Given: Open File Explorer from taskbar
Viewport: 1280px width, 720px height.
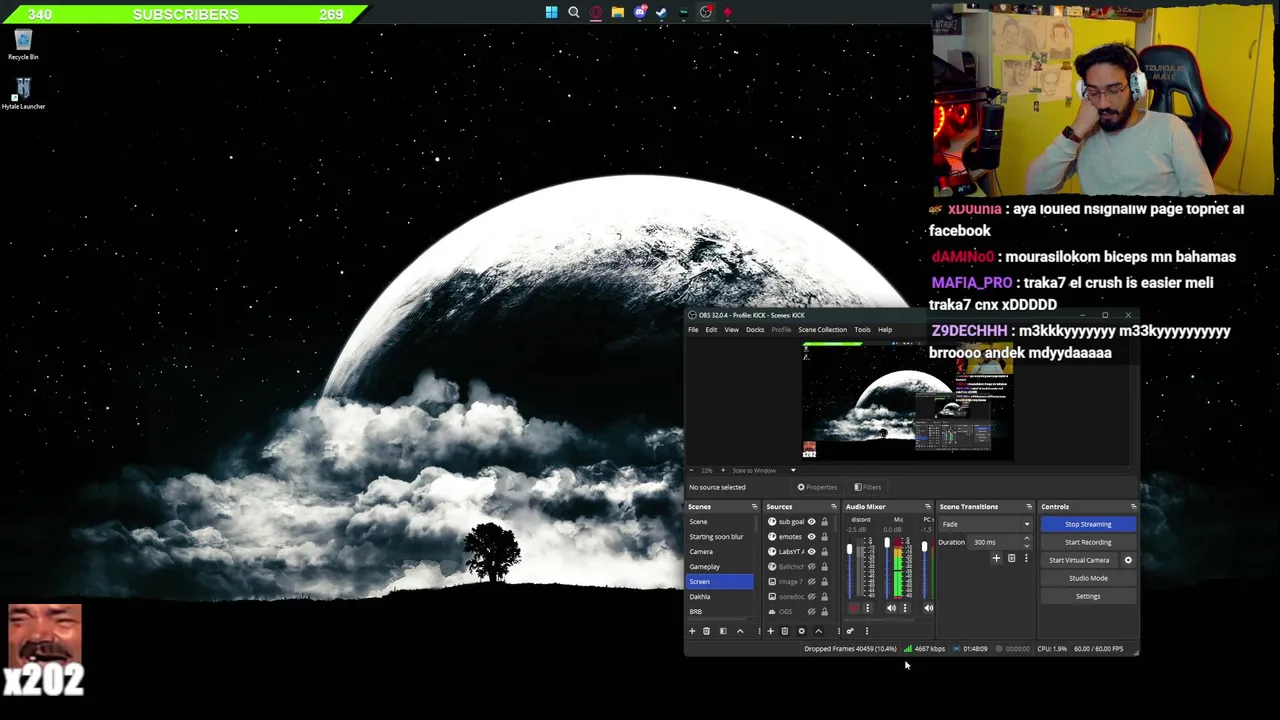Looking at the screenshot, I should (618, 12).
